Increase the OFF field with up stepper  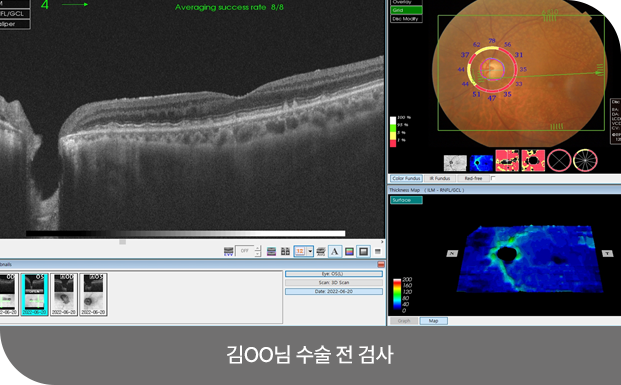[258, 248]
